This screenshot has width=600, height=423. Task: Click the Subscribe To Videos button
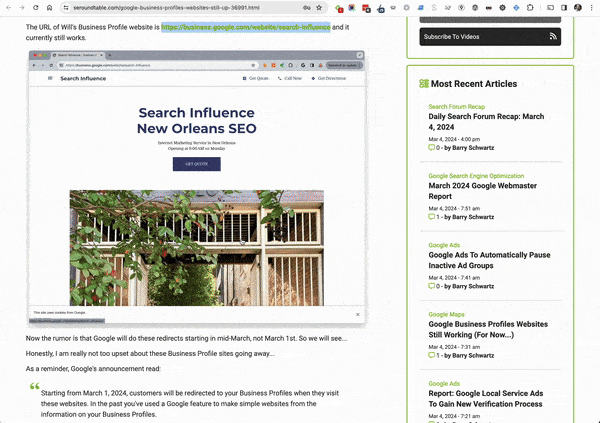coord(490,37)
